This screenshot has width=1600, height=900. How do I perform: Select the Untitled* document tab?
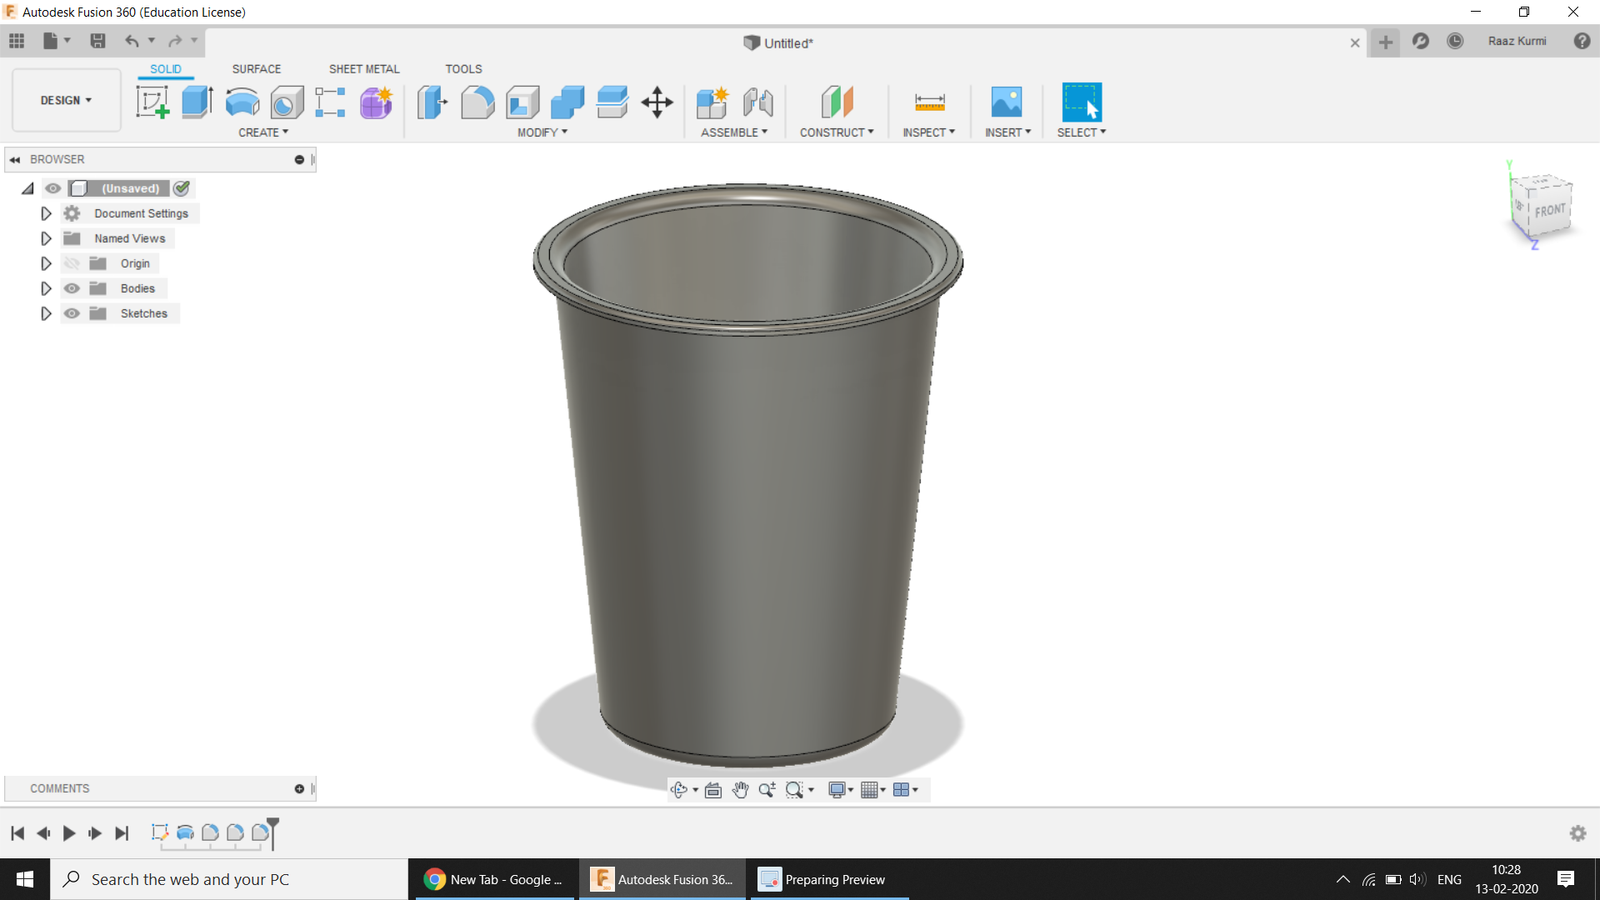point(778,43)
